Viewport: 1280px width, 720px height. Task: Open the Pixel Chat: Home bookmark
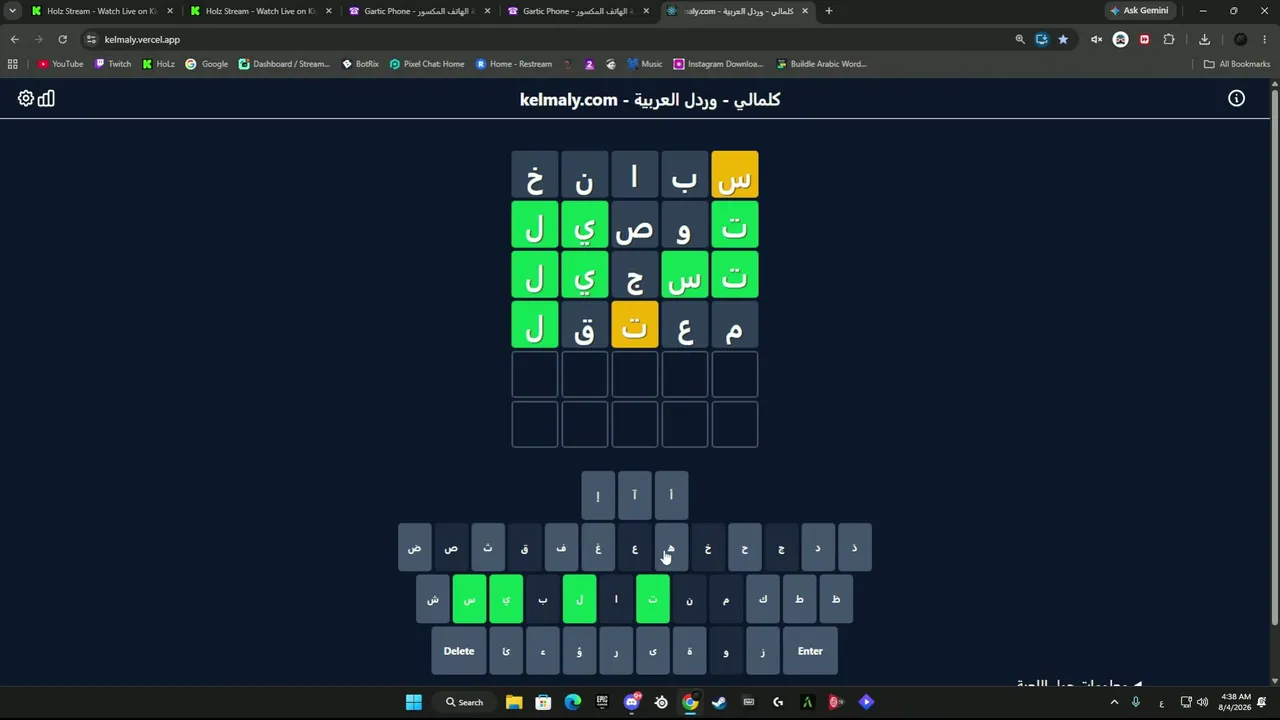[x=427, y=64]
